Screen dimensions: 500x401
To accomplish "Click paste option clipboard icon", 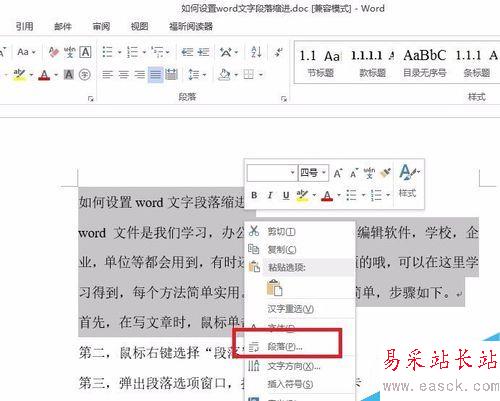I will pos(274,288).
